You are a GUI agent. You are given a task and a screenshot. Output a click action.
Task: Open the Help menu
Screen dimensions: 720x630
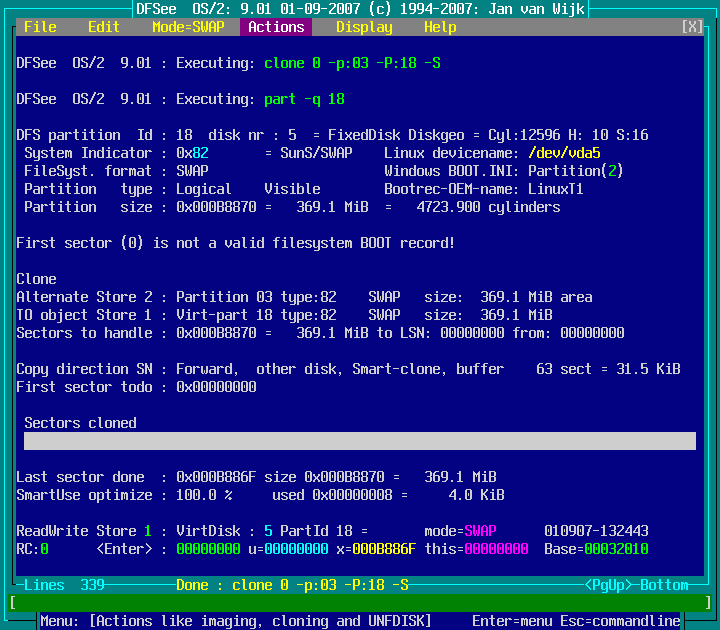pos(440,27)
